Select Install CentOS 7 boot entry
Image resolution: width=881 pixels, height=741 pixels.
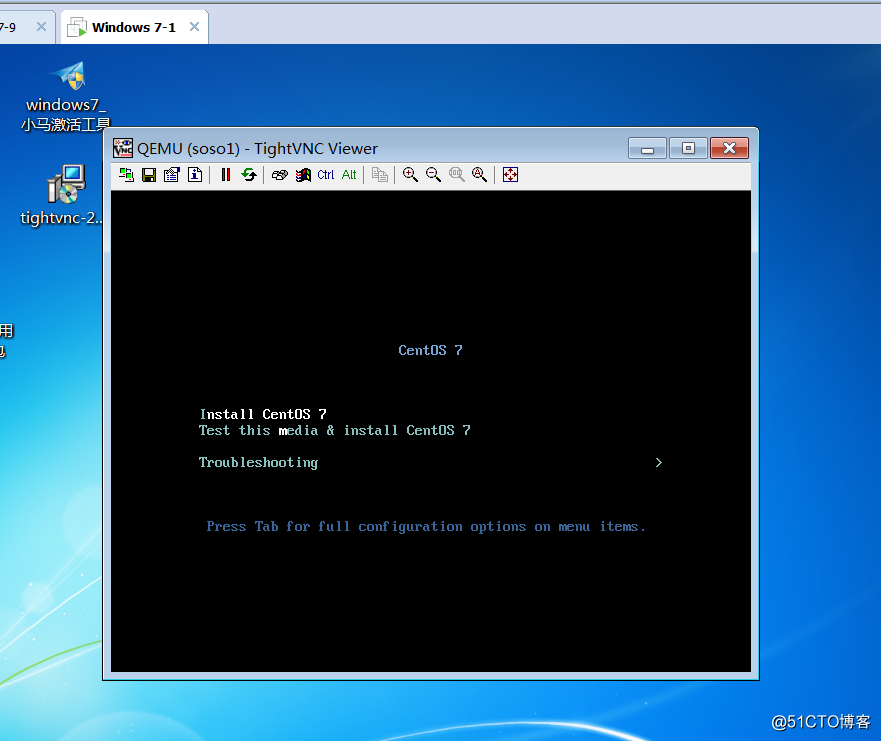pyautogui.click(x=263, y=414)
